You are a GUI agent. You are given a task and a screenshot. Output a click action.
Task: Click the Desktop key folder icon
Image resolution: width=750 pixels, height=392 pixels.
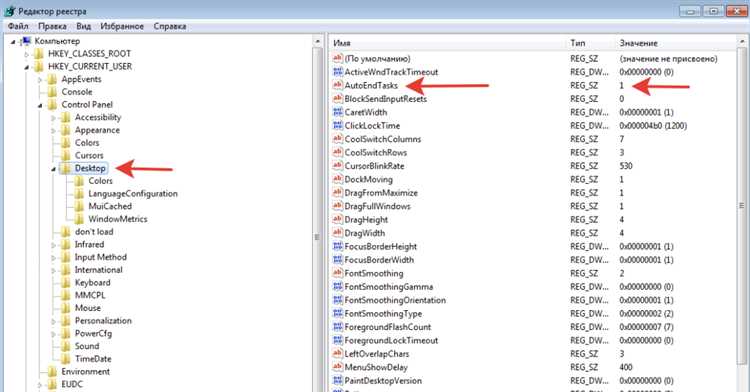click(x=66, y=168)
